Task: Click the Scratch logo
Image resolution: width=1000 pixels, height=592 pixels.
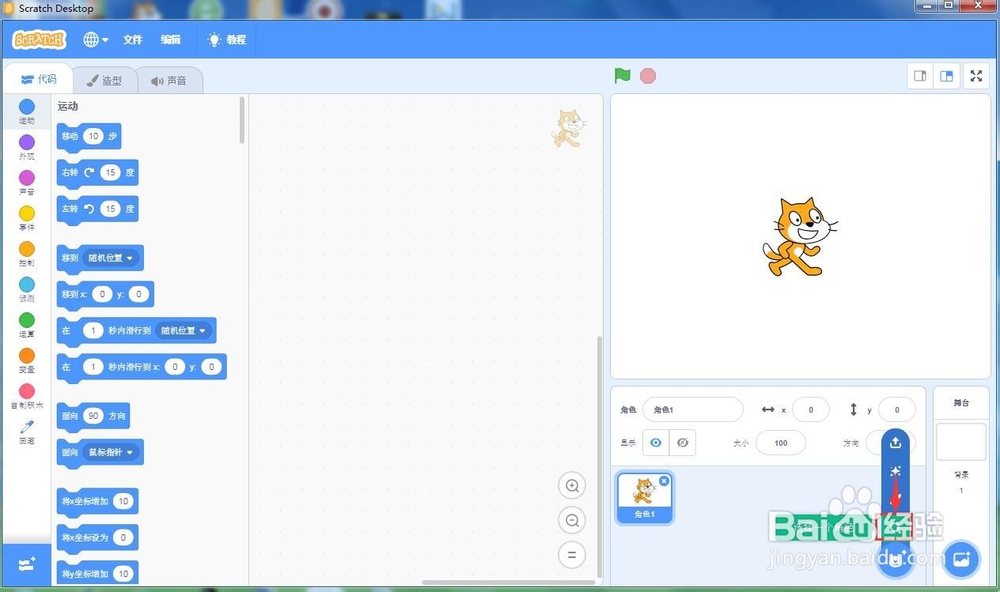Action: pos(39,40)
